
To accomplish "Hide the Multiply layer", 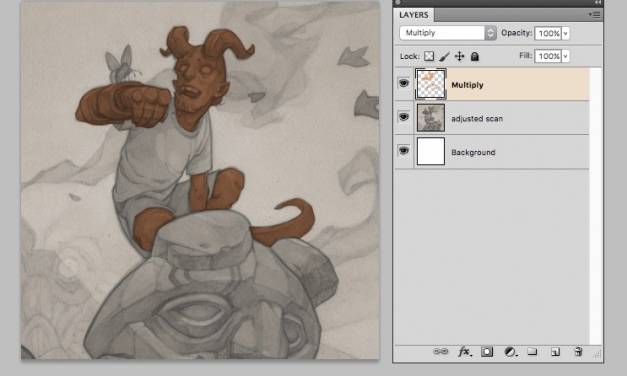I will tap(404, 83).
